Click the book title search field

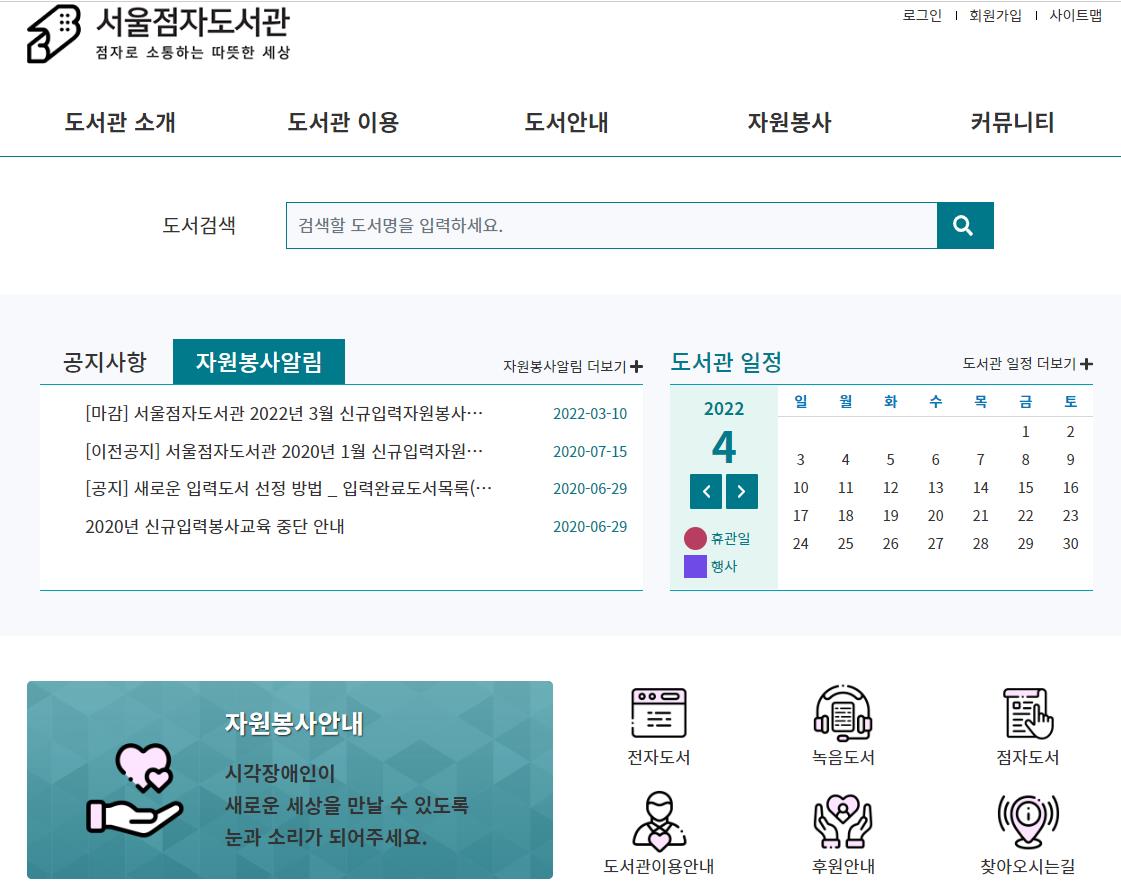pyautogui.click(x=610, y=226)
